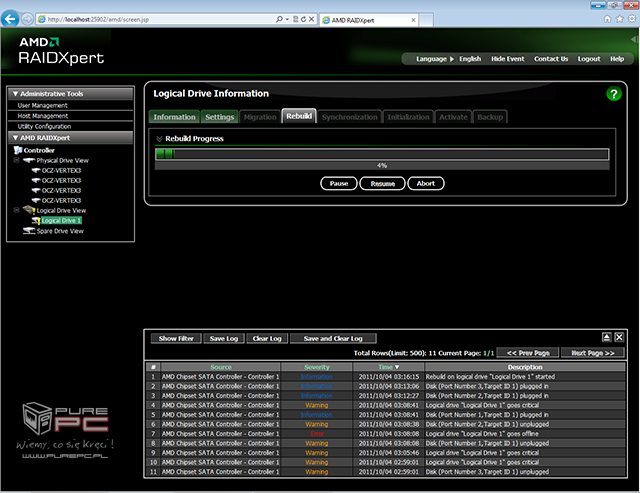Screen dimensions: 640x493
Task: Open the Help link in the header
Action: click(x=617, y=59)
